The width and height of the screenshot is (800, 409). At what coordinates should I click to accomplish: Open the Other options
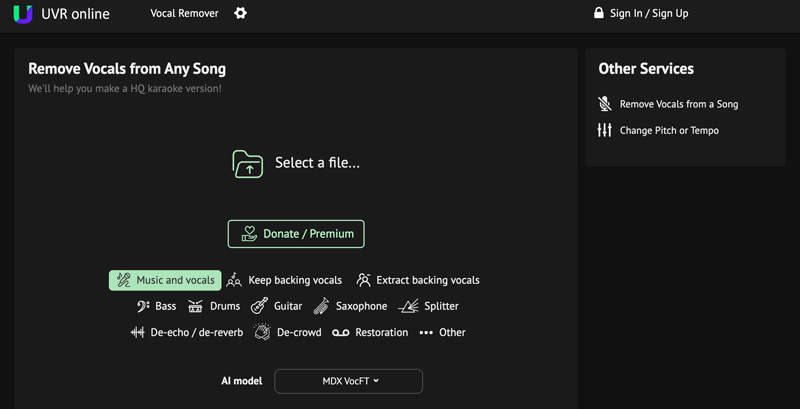point(442,333)
